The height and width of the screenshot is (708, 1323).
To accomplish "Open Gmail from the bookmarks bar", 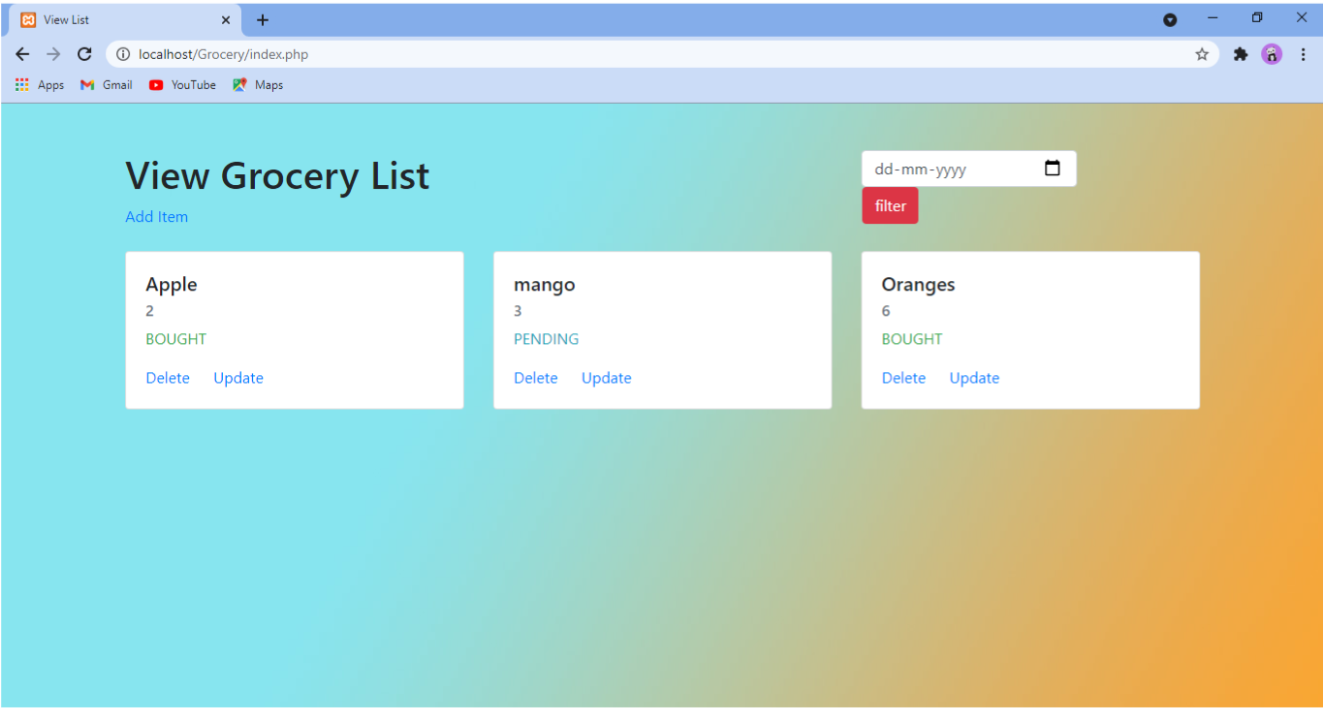I will pos(105,85).
